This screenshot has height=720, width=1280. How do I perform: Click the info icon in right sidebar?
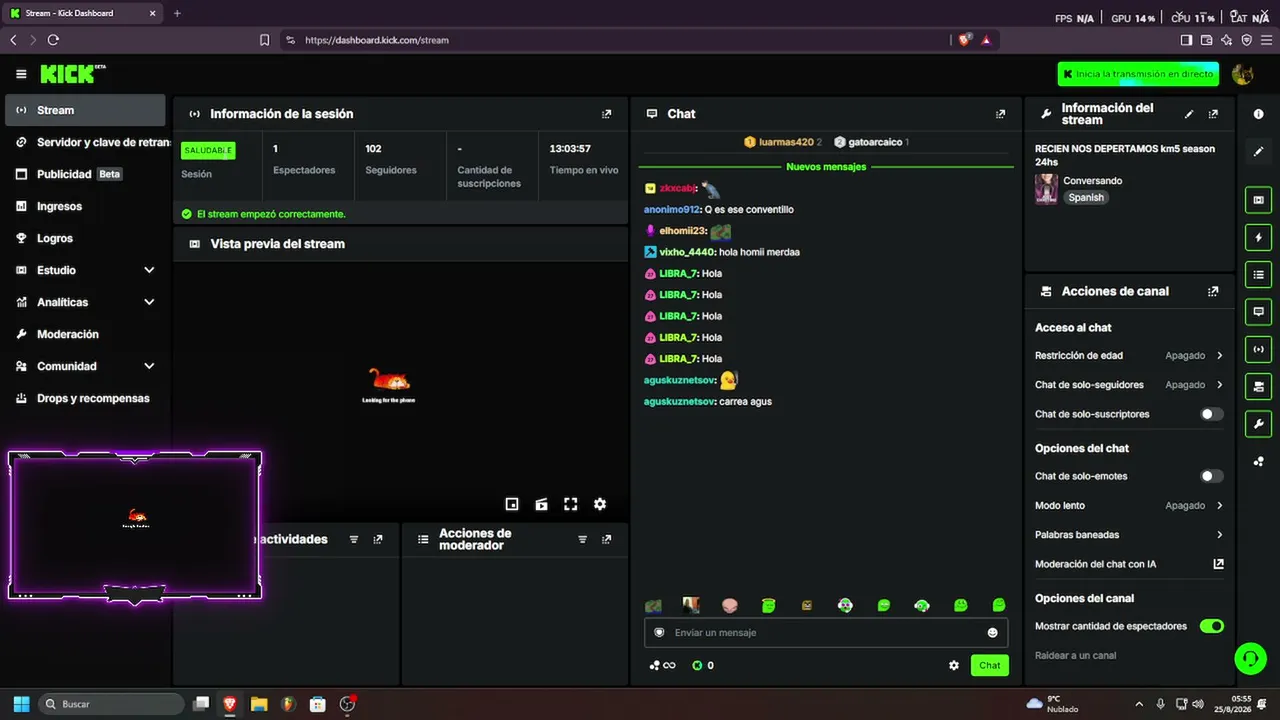click(x=1258, y=115)
